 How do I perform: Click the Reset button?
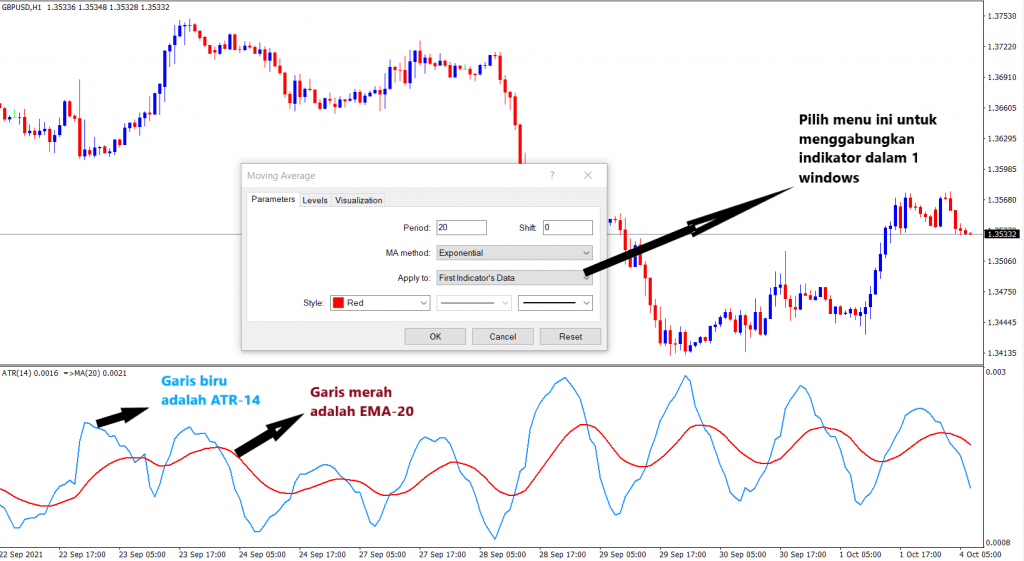tap(570, 336)
